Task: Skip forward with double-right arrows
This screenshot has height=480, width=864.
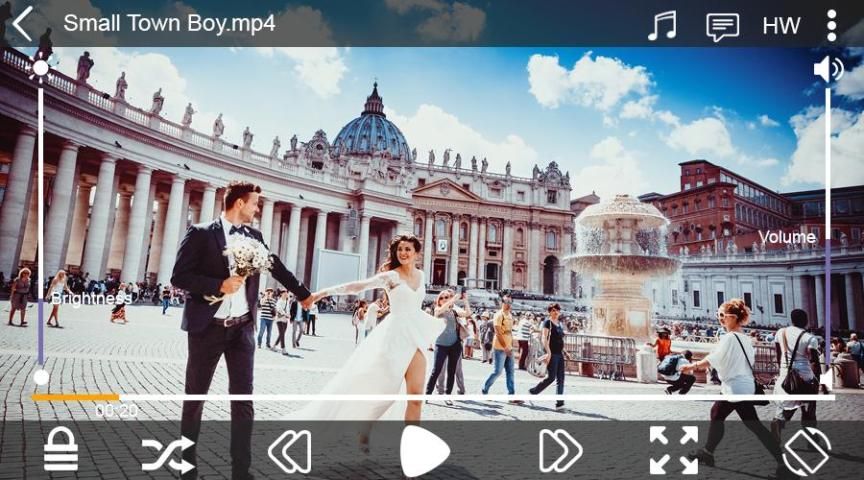Action: (560, 451)
